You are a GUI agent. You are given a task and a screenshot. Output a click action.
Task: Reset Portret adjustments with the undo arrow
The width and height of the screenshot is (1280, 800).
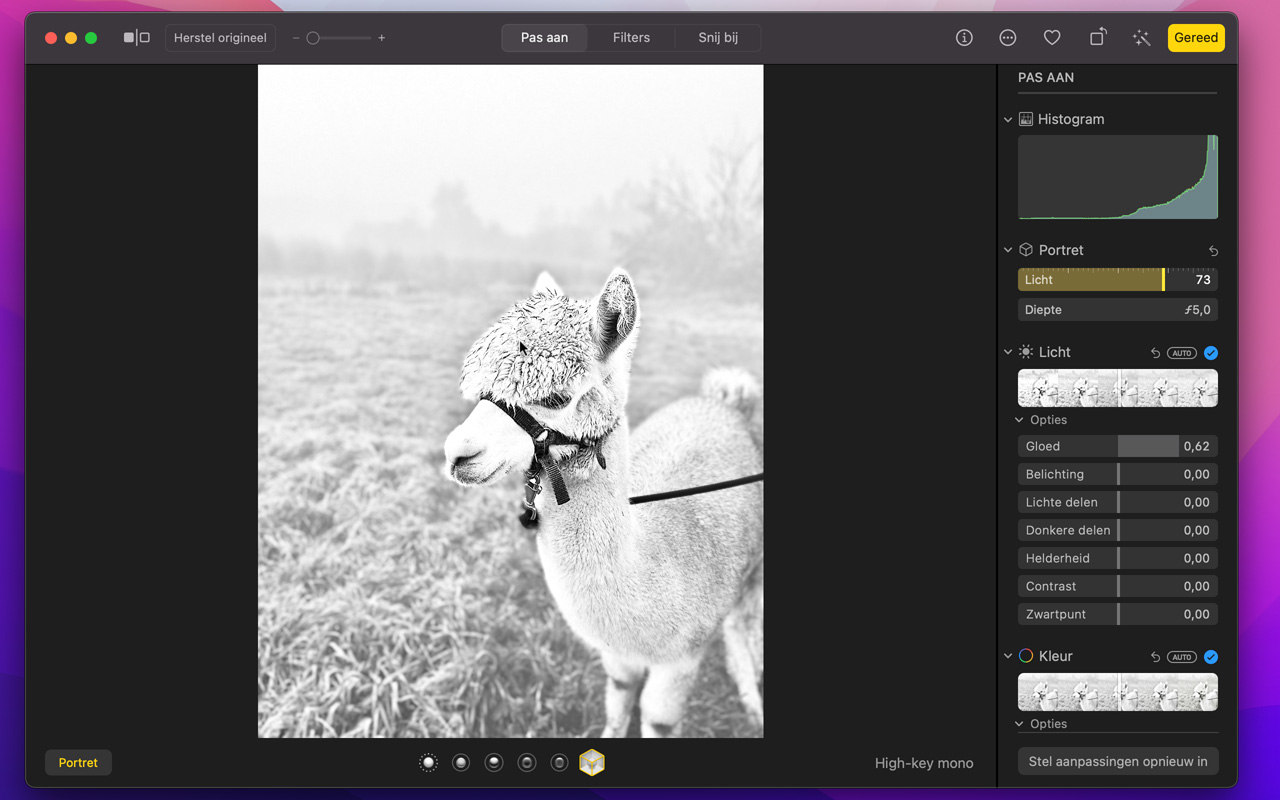tap(1213, 251)
